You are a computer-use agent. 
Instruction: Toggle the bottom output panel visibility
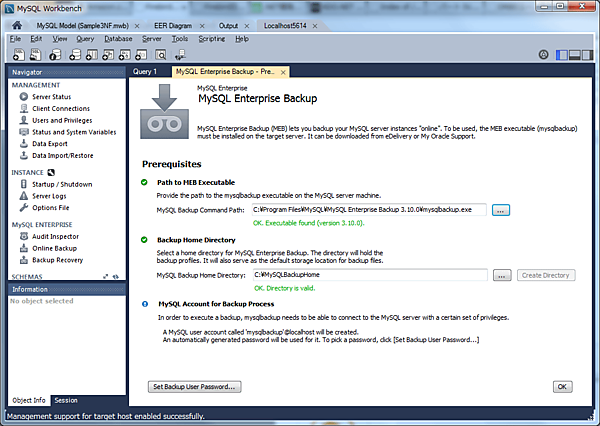pos(575,55)
